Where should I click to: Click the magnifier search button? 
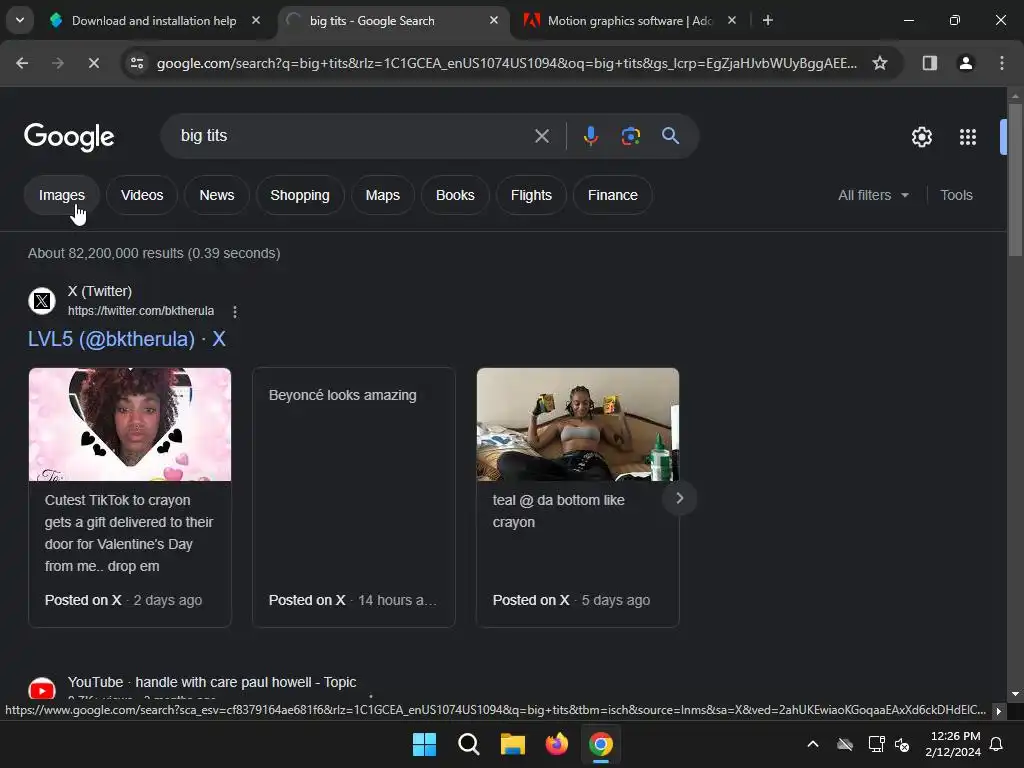670,136
